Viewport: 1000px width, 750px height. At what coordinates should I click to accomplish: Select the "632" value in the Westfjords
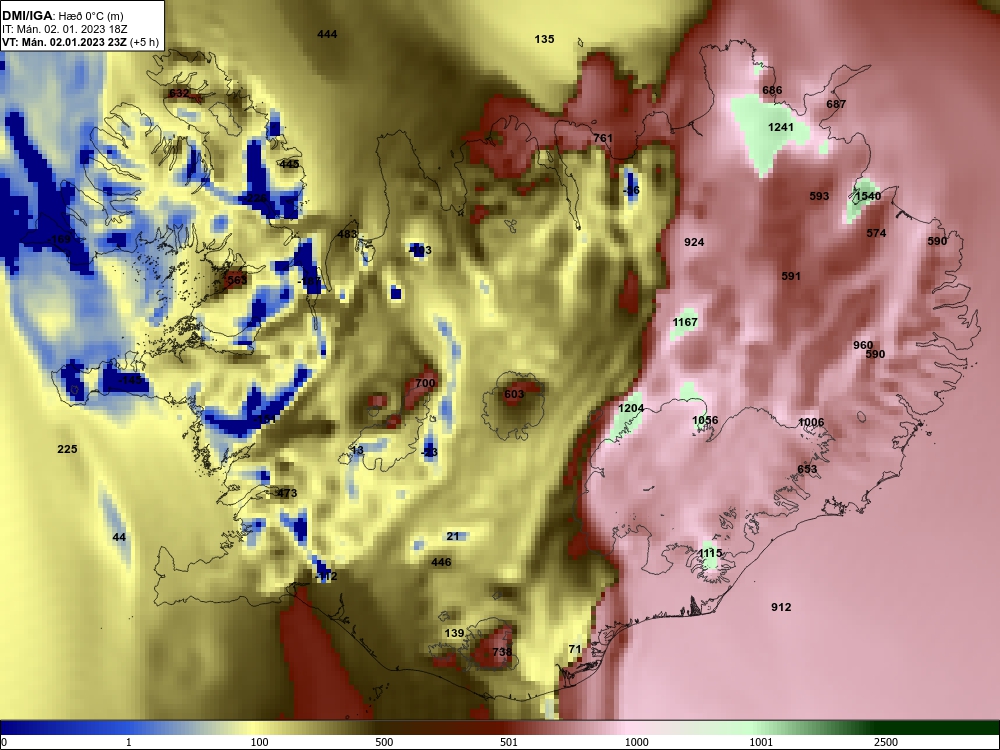(x=179, y=94)
